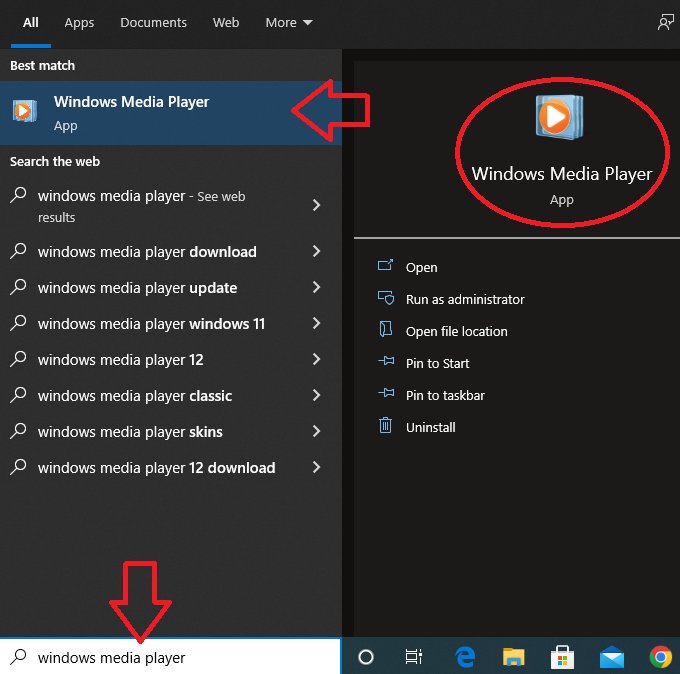
Task: Click the magnifier icon in the search box
Action: tap(18, 657)
